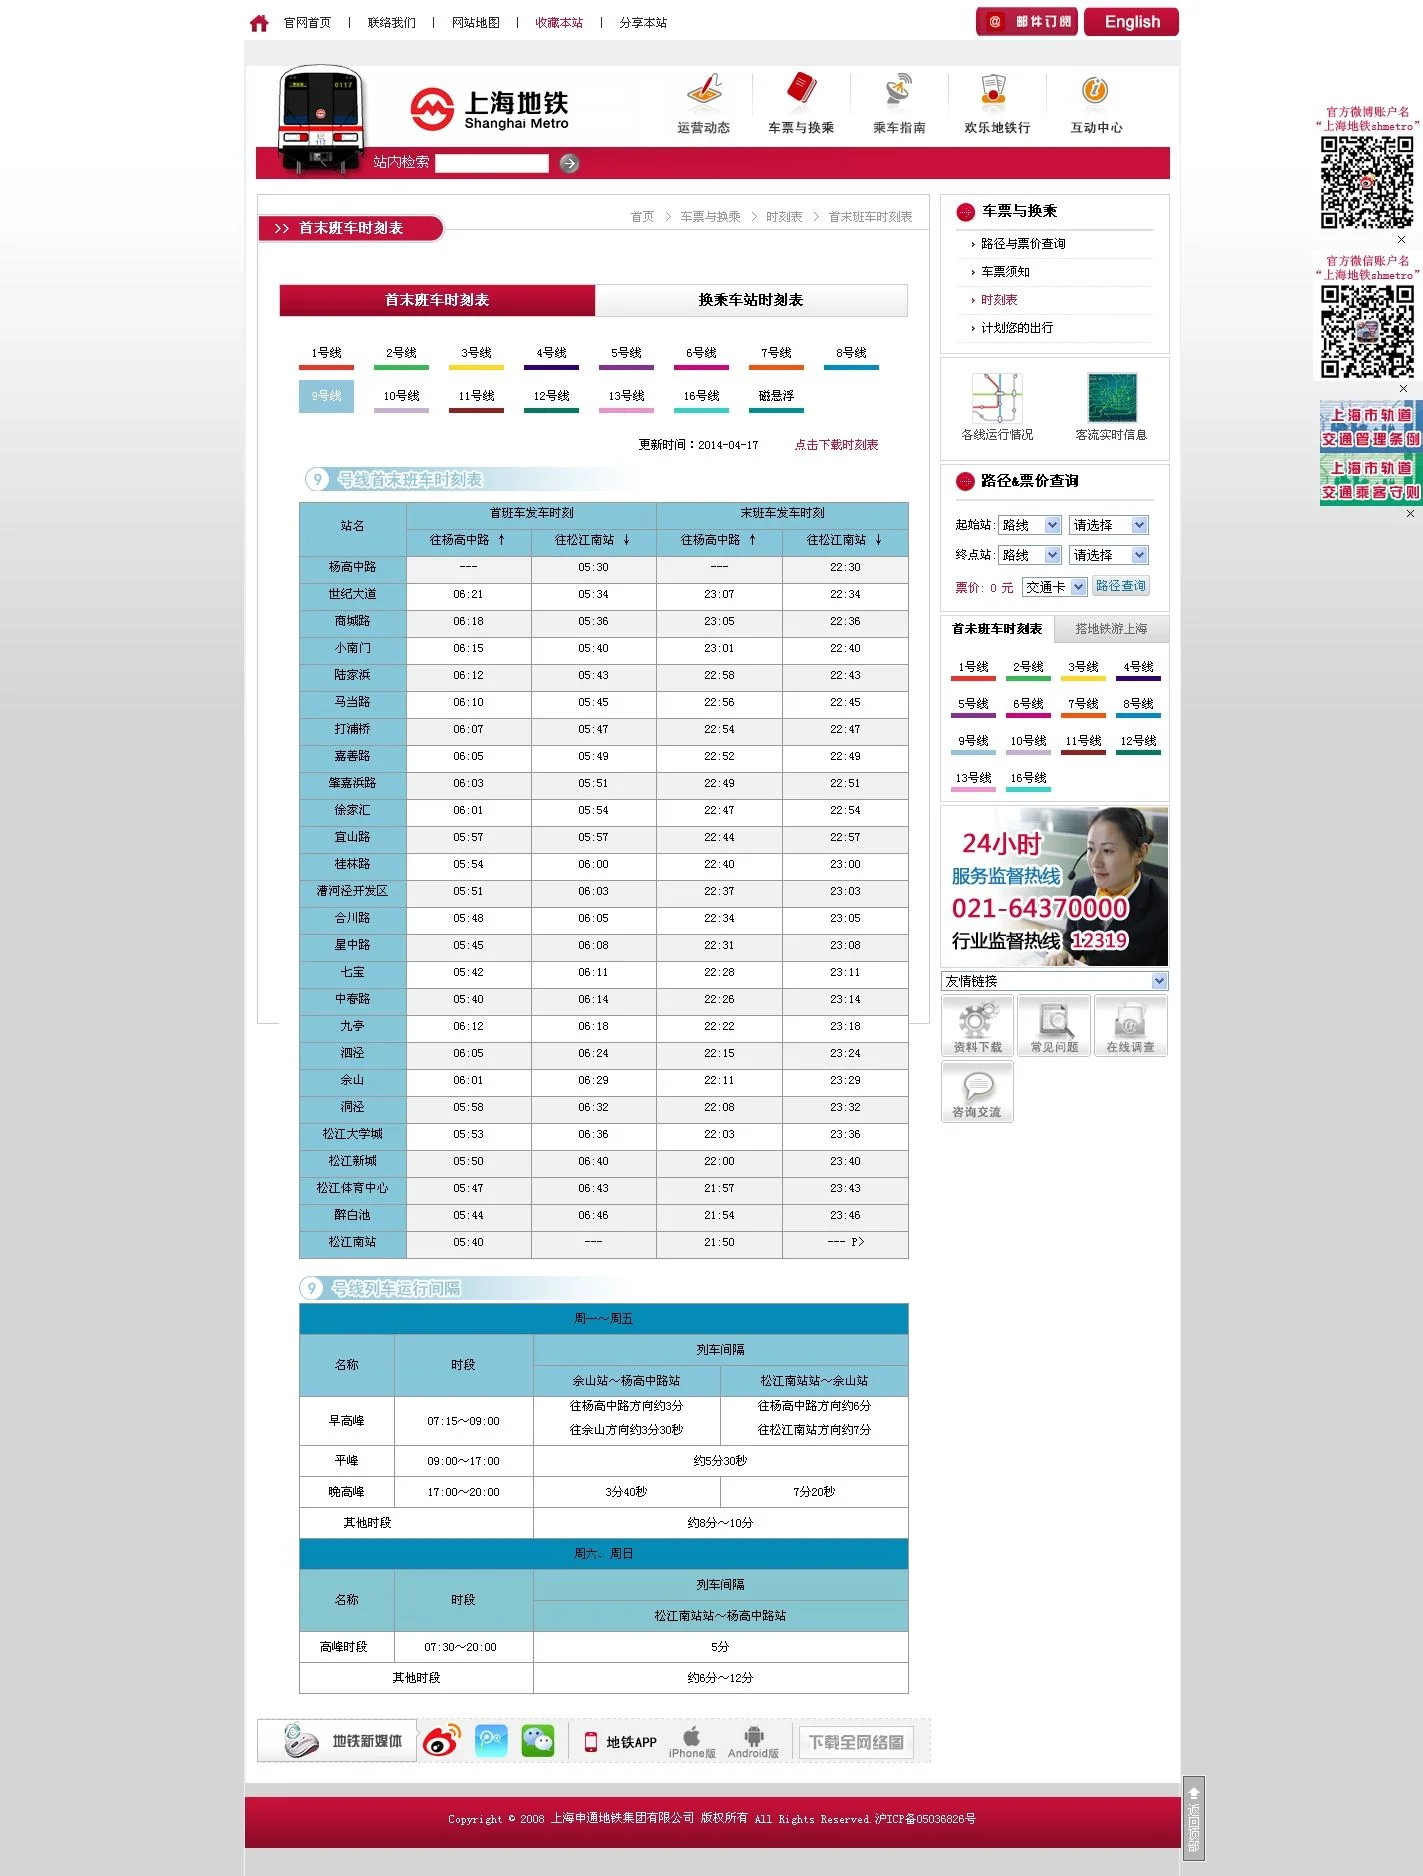The image size is (1423, 1876).
Task: Open 车票须知 sidebar link
Action: pyautogui.click(x=1005, y=272)
